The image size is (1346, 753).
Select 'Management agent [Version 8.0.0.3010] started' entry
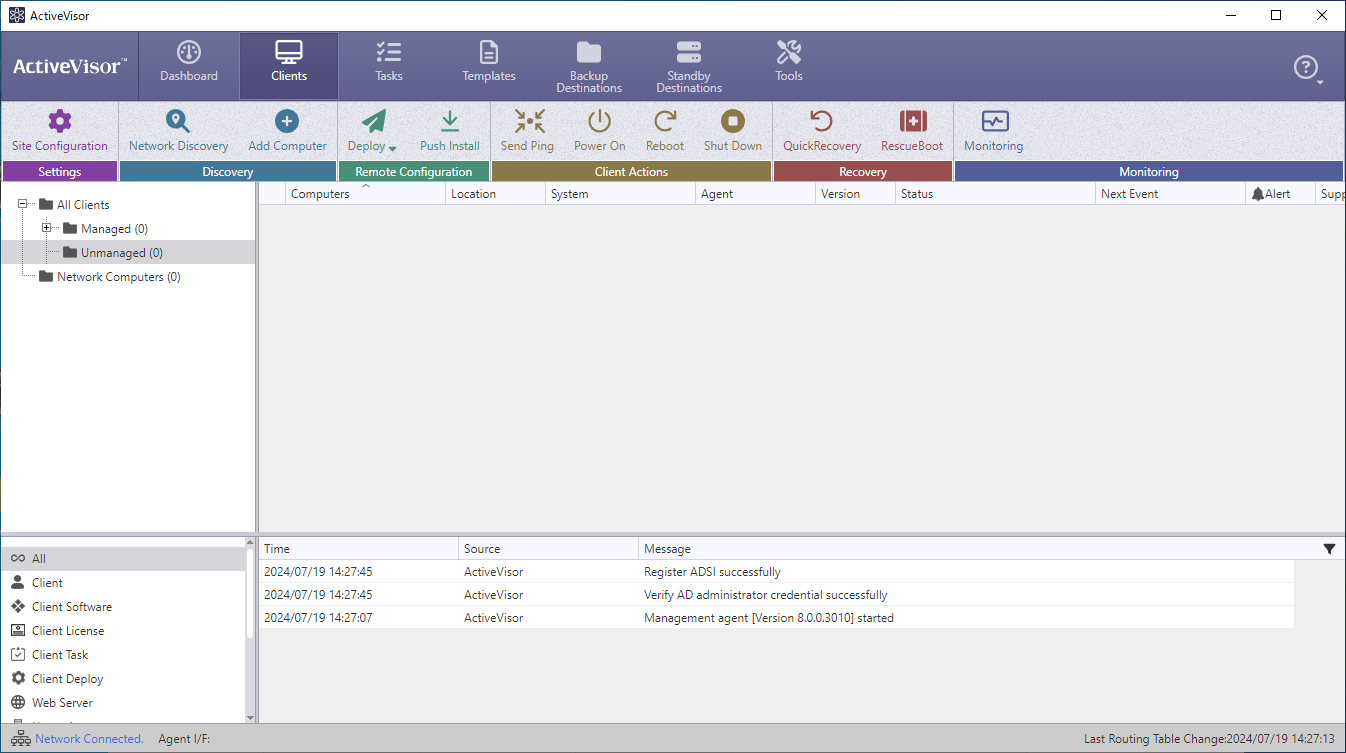coord(777,618)
